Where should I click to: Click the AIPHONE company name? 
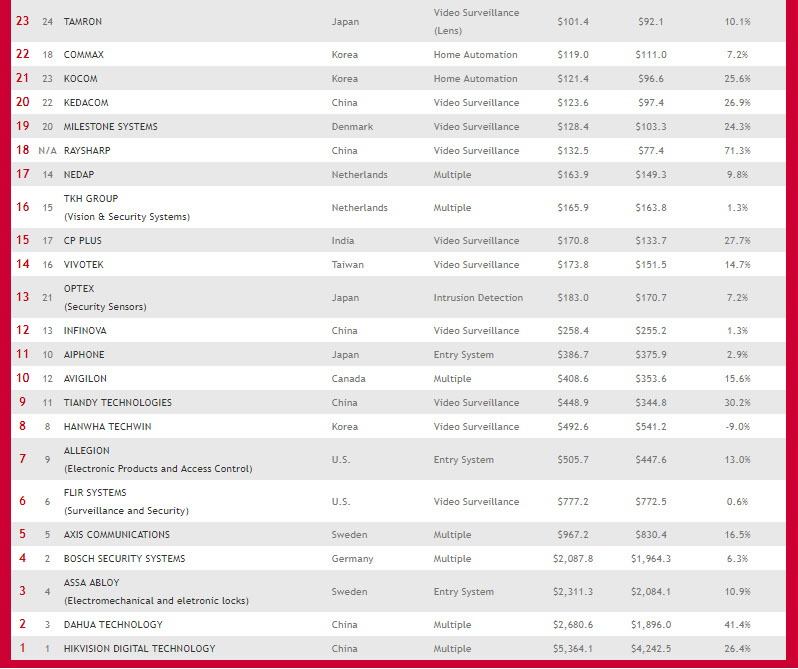pyautogui.click(x=84, y=354)
